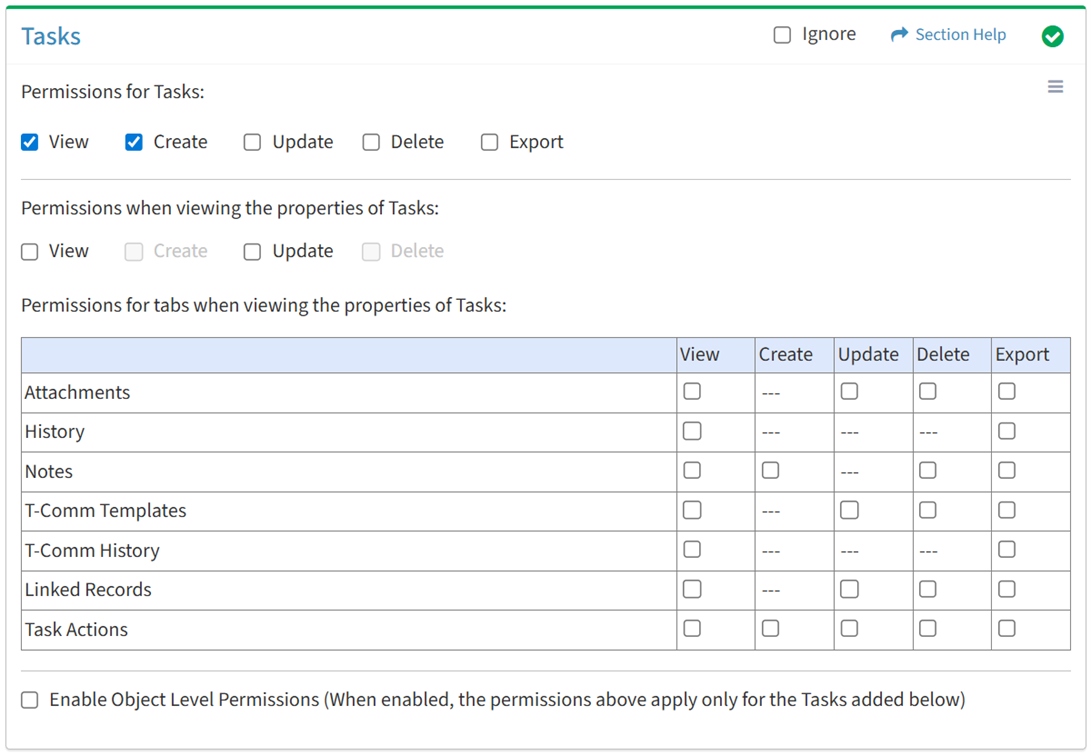Check View for T-Comm History
This screenshot has width=1091, height=755.
coord(692,549)
